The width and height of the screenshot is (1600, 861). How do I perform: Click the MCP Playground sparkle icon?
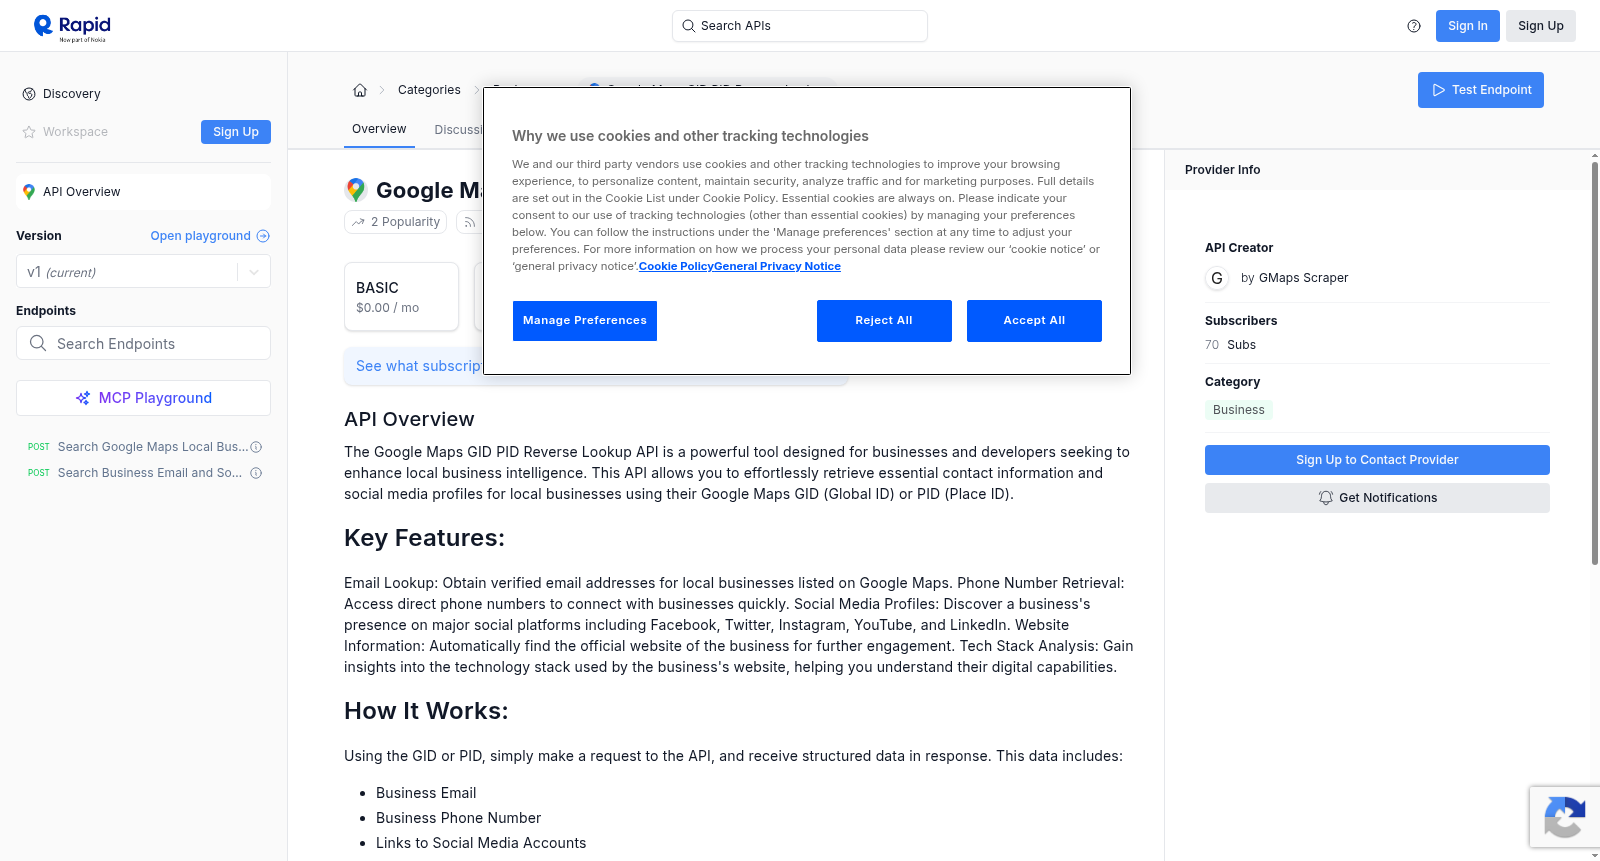[83, 398]
